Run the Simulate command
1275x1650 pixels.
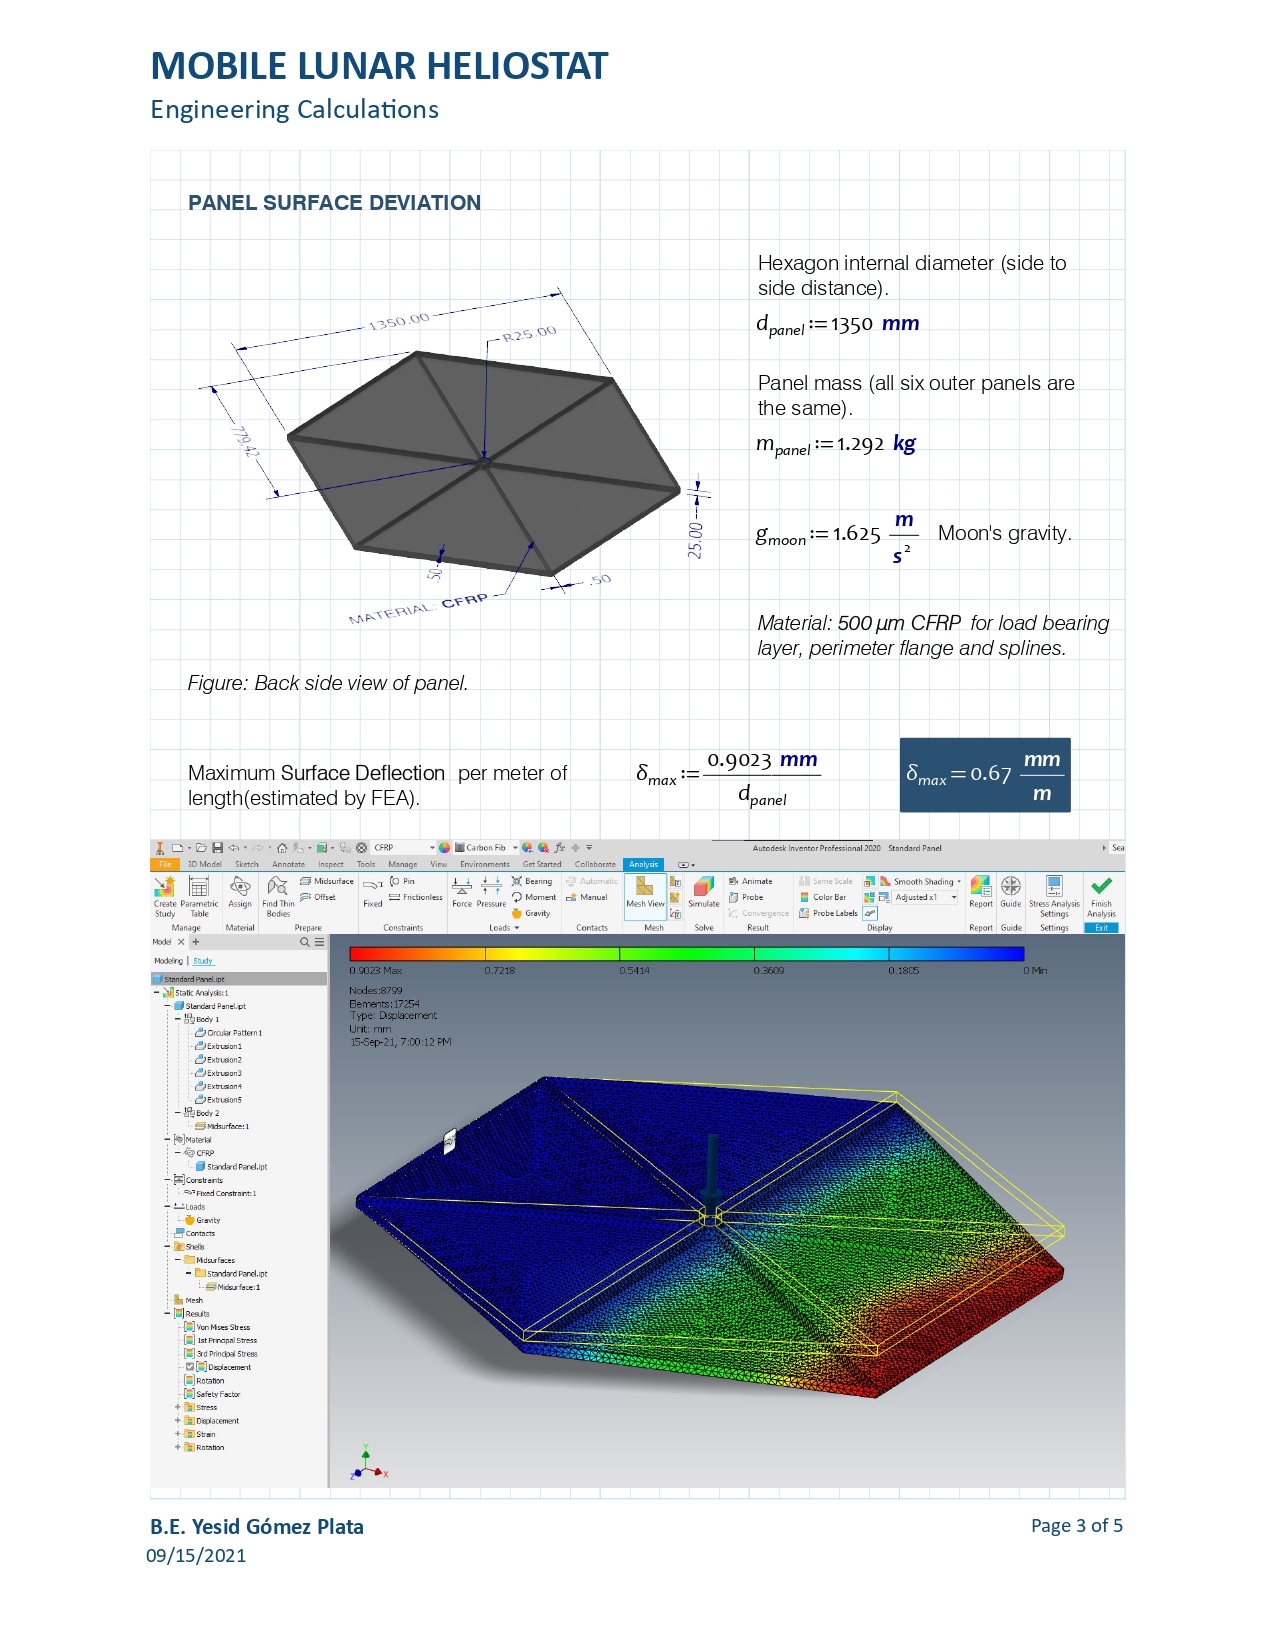[x=704, y=892]
